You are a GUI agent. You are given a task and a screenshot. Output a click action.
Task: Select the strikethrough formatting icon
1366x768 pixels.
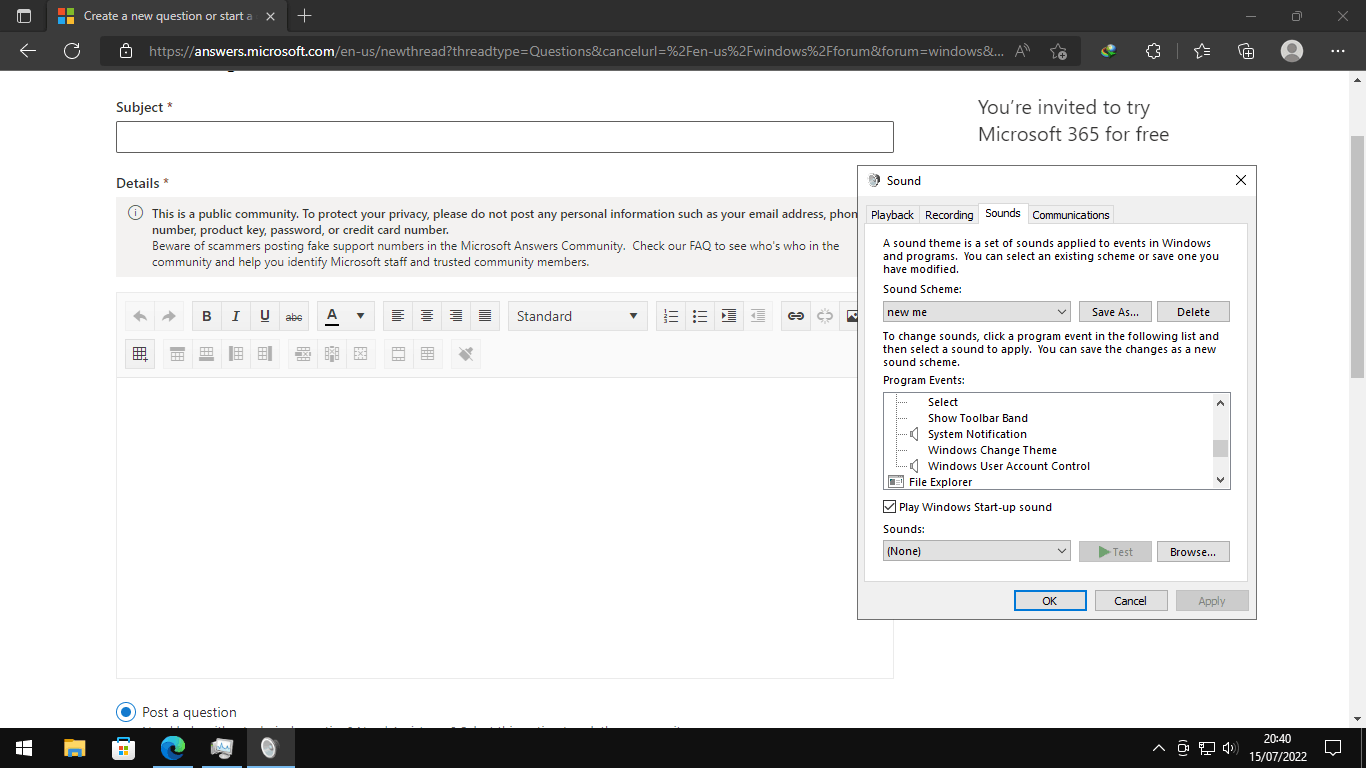click(293, 315)
